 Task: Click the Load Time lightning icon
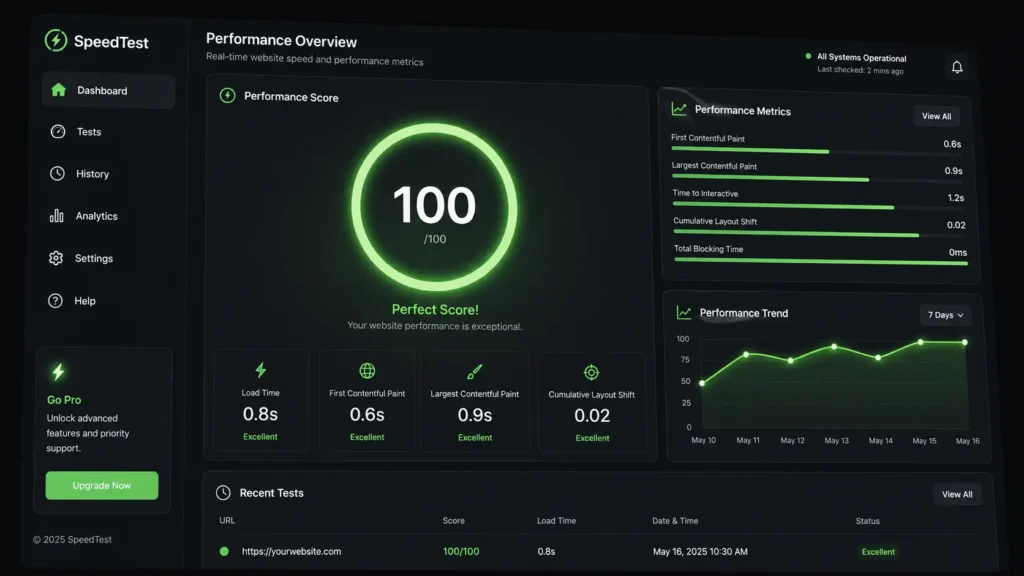click(261, 370)
